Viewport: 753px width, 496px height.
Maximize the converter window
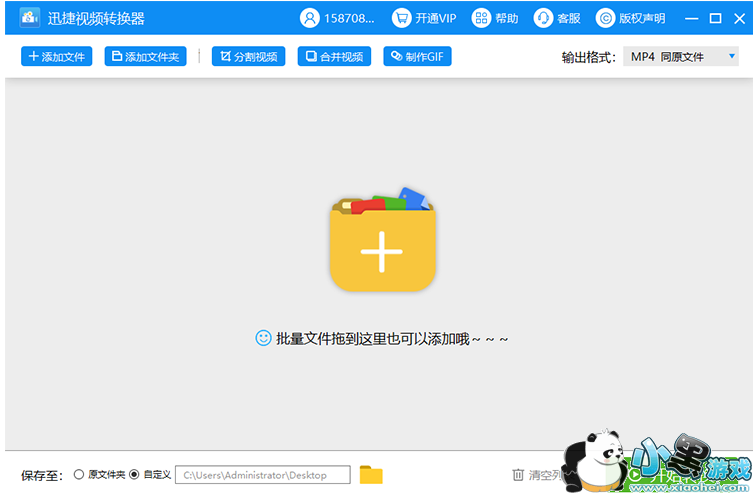tap(716, 18)
